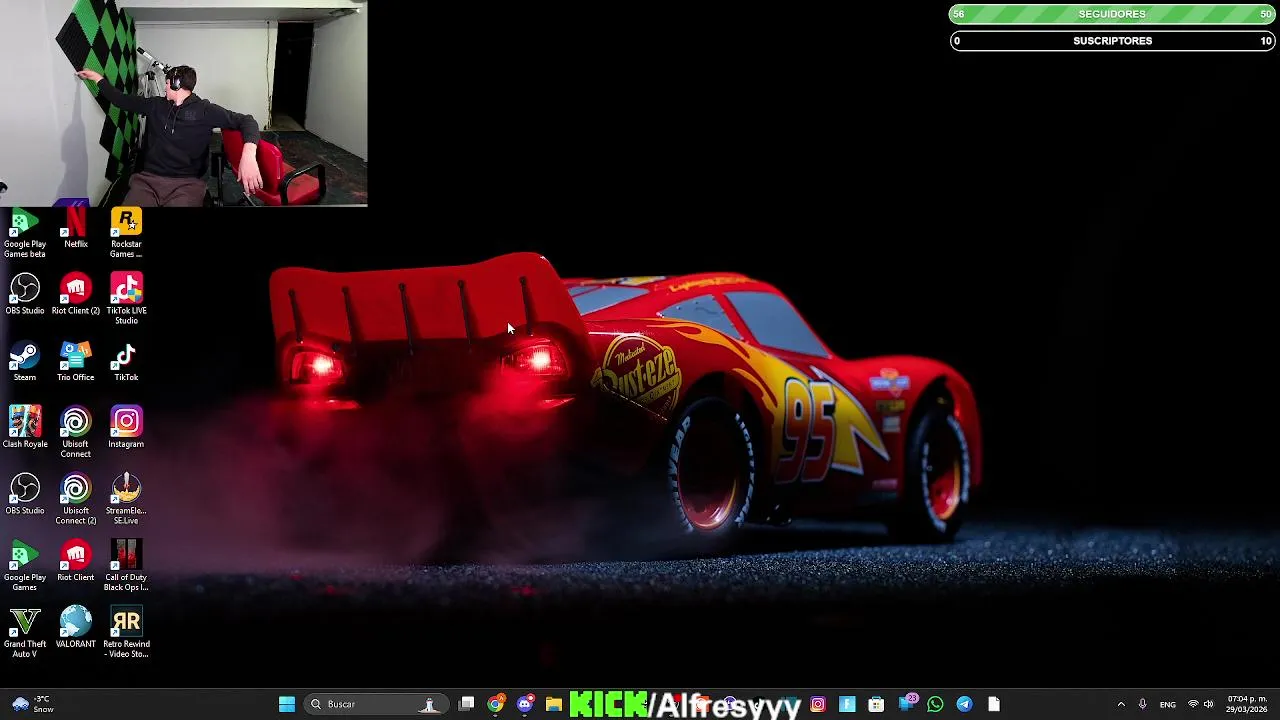
Task: Launch Grand Theft Auto V shortcut
Action: (x=25, y=633)
